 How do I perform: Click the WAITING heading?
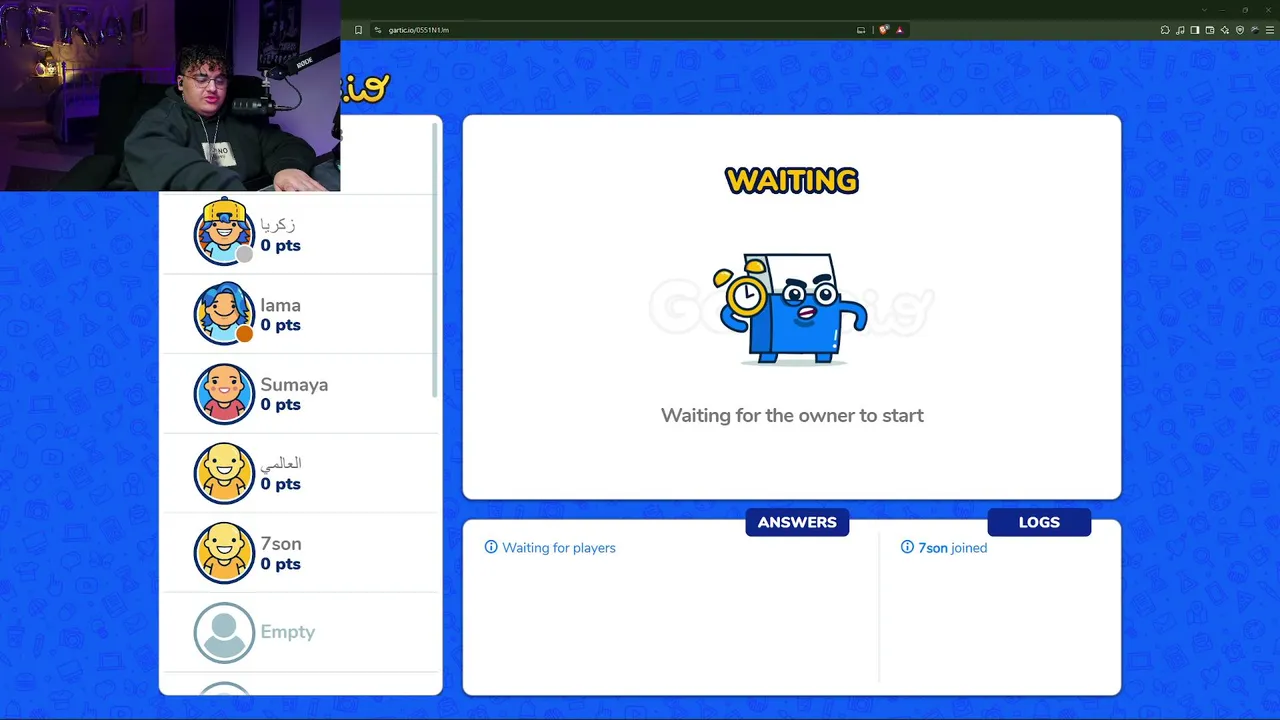click(x=792, y=181)
